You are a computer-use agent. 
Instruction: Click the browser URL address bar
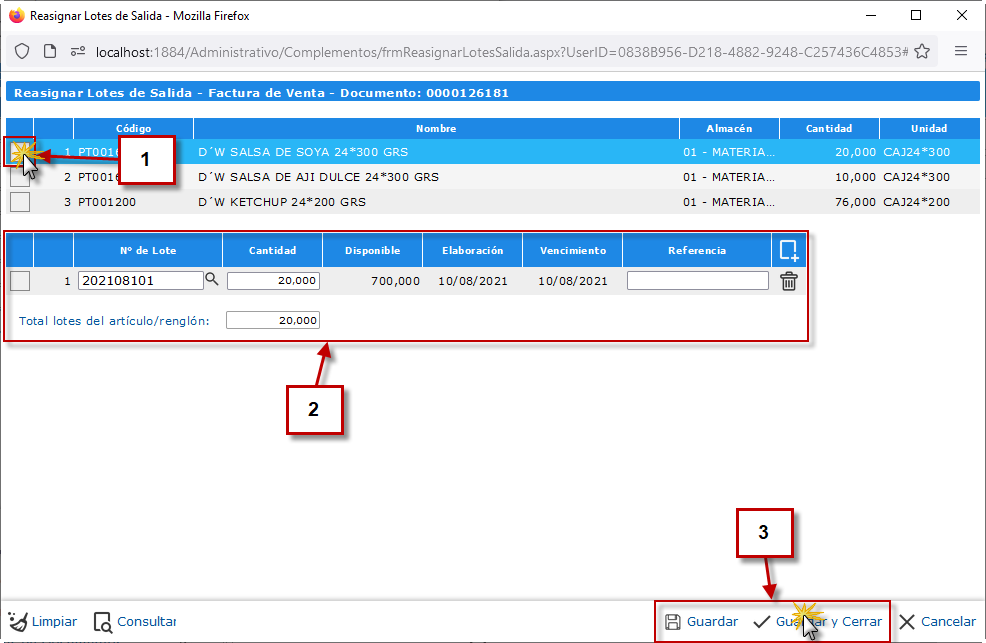point(501,52)
